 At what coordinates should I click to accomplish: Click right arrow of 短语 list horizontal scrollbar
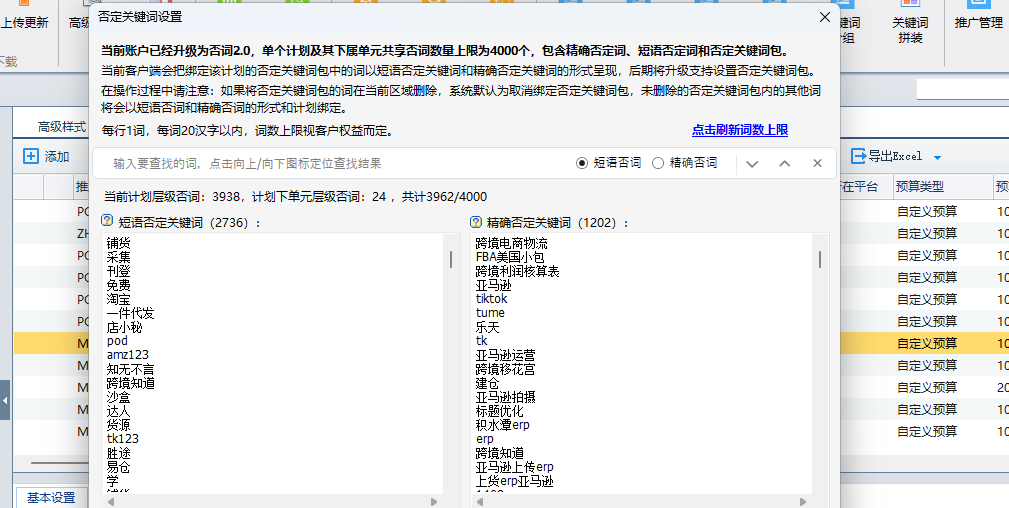tap(434, 502)
